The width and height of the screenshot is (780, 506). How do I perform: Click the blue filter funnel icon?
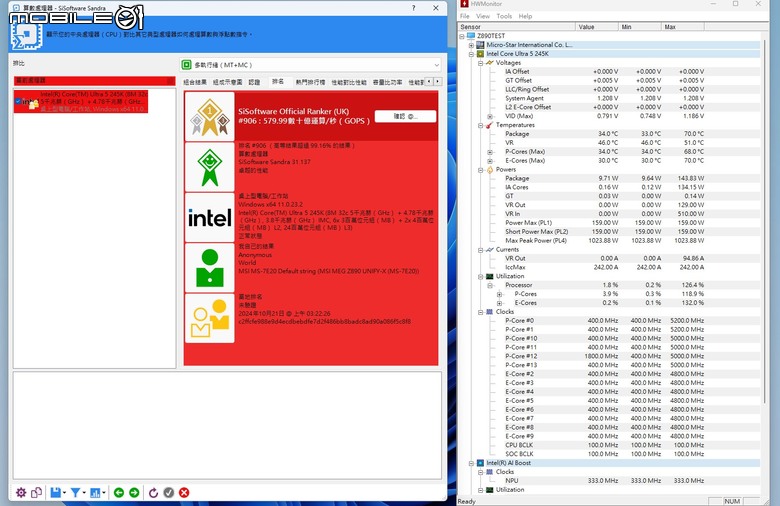click(x=75, y=493)
